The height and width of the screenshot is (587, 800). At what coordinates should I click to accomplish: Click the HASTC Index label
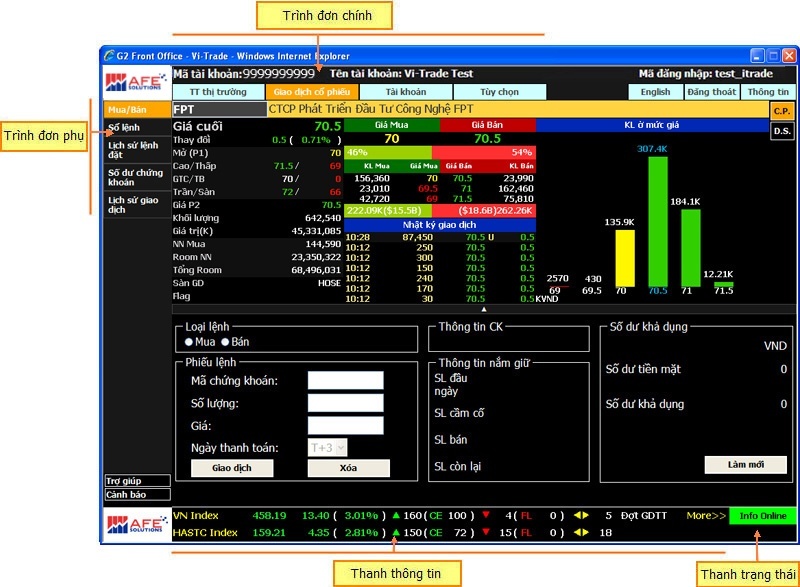[x=205, y=532]
